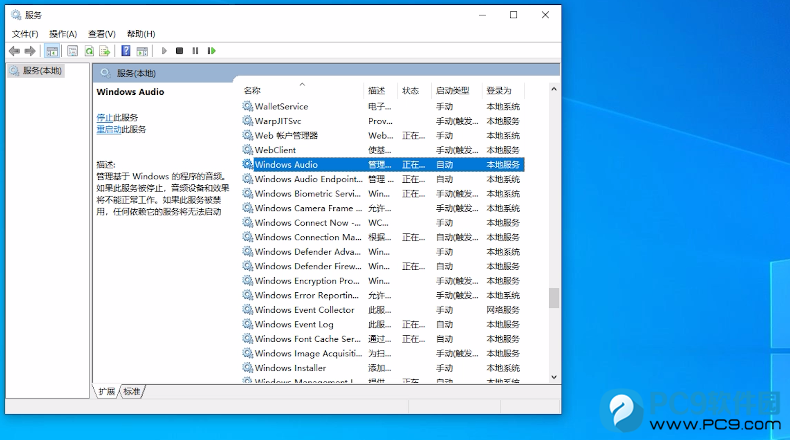Switch to the 标准 tab

(x=132, y=392)
